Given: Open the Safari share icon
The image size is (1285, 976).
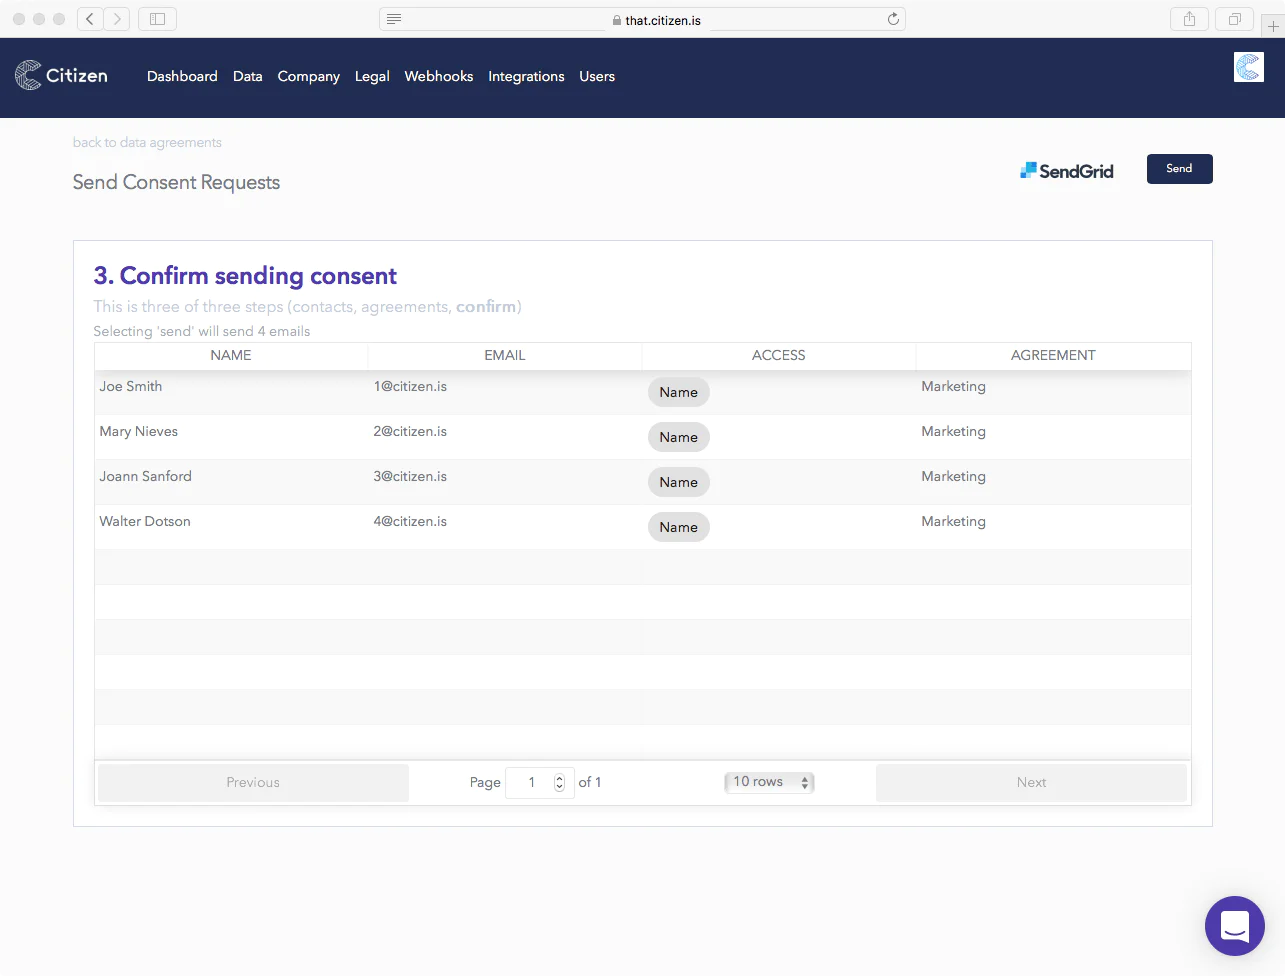Looking at the screenshot, I should coord(1189,19).
